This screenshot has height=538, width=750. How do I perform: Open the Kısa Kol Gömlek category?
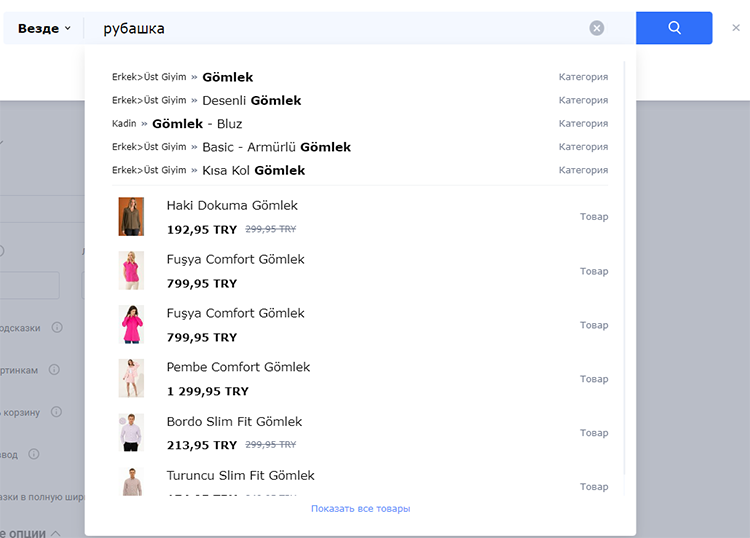click(x=253, y=170)
